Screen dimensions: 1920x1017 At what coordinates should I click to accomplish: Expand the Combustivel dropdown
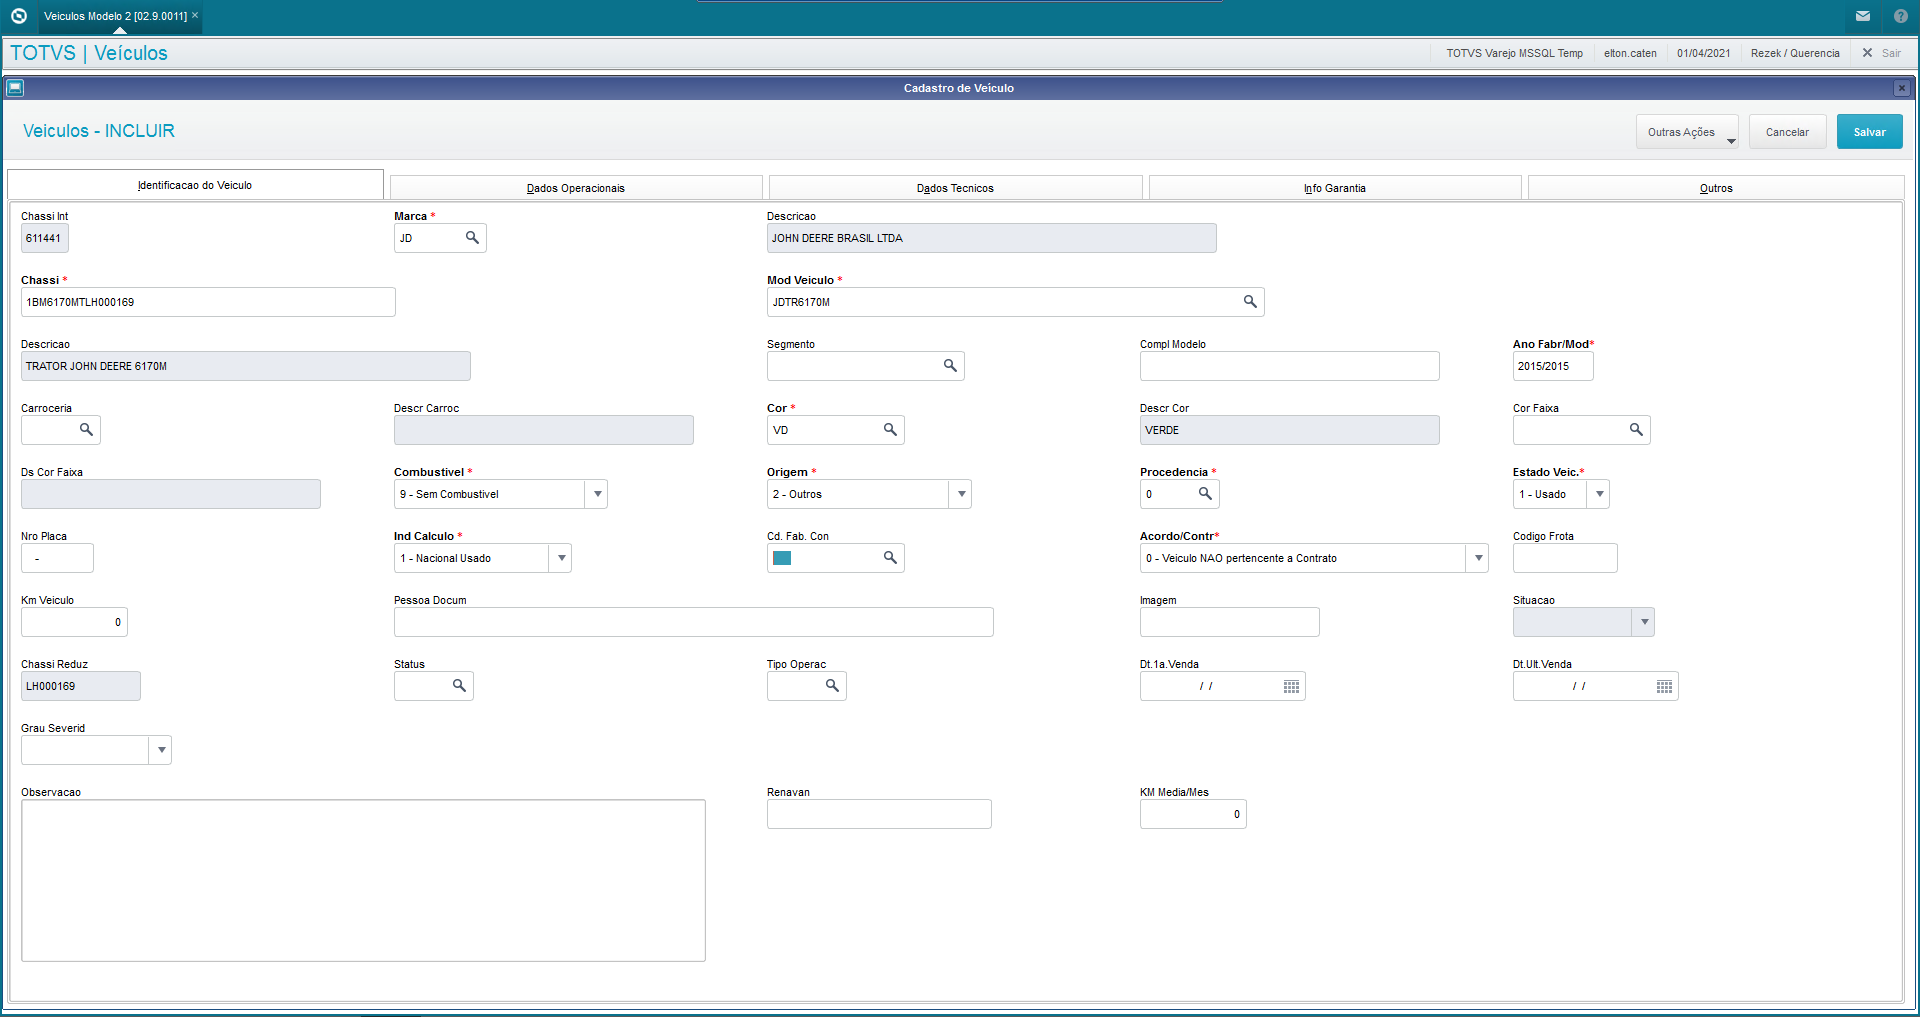[x=597, y=494]
